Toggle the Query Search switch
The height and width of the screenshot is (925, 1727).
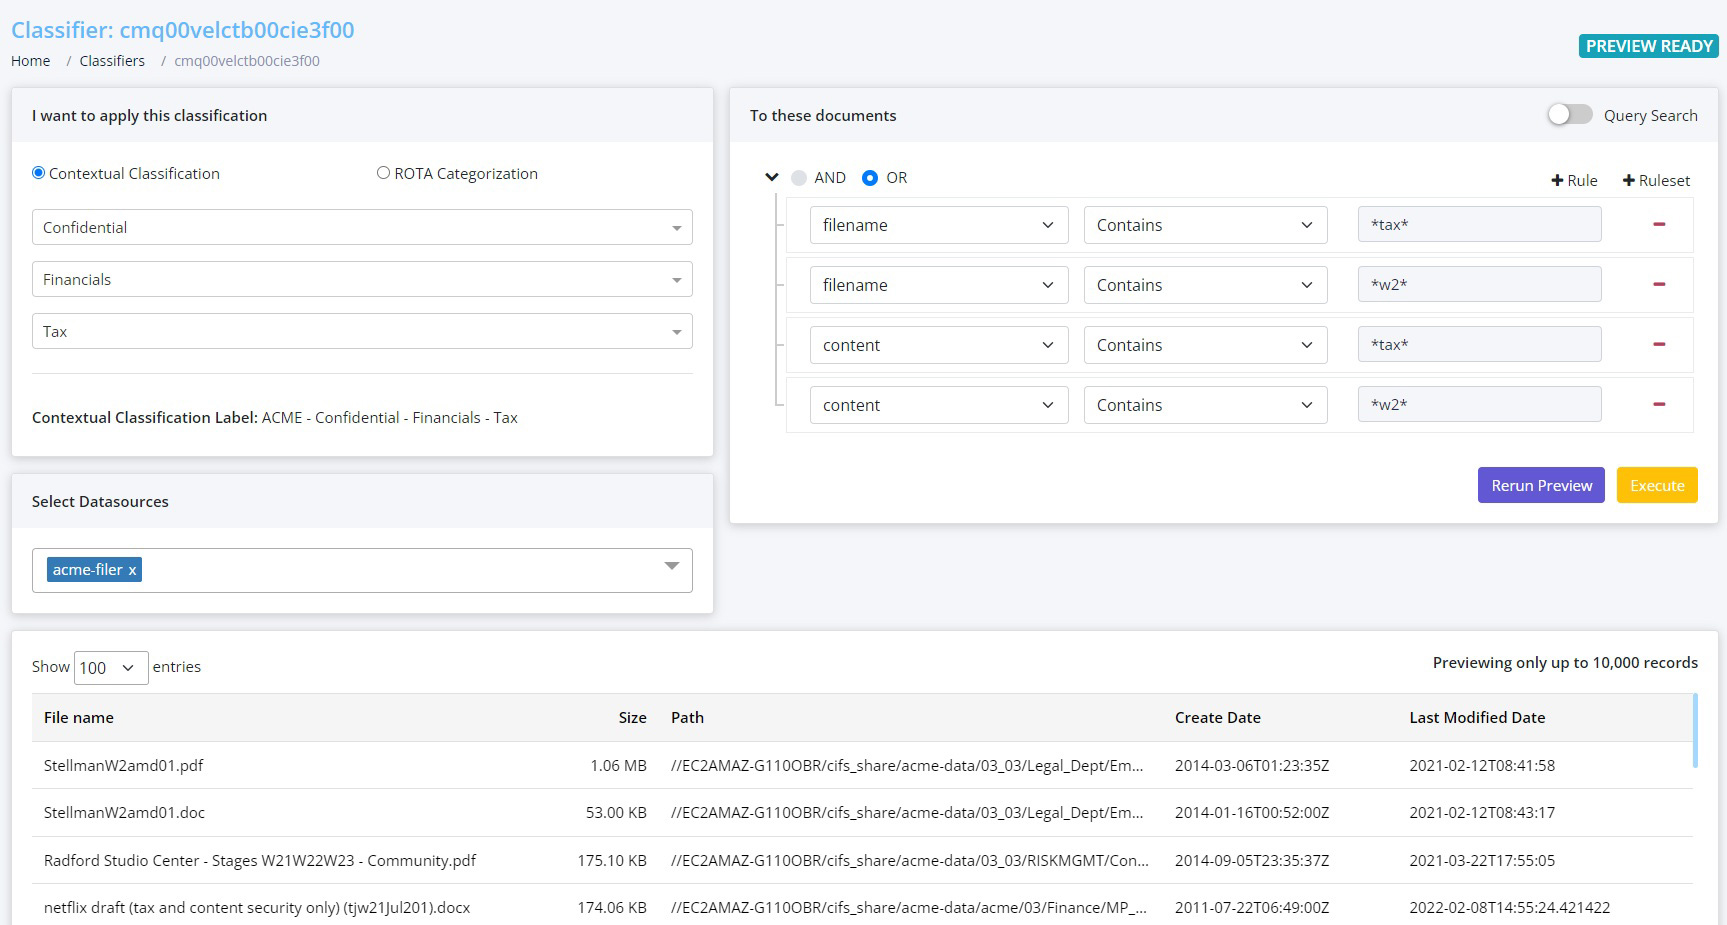coord(1570,115)
